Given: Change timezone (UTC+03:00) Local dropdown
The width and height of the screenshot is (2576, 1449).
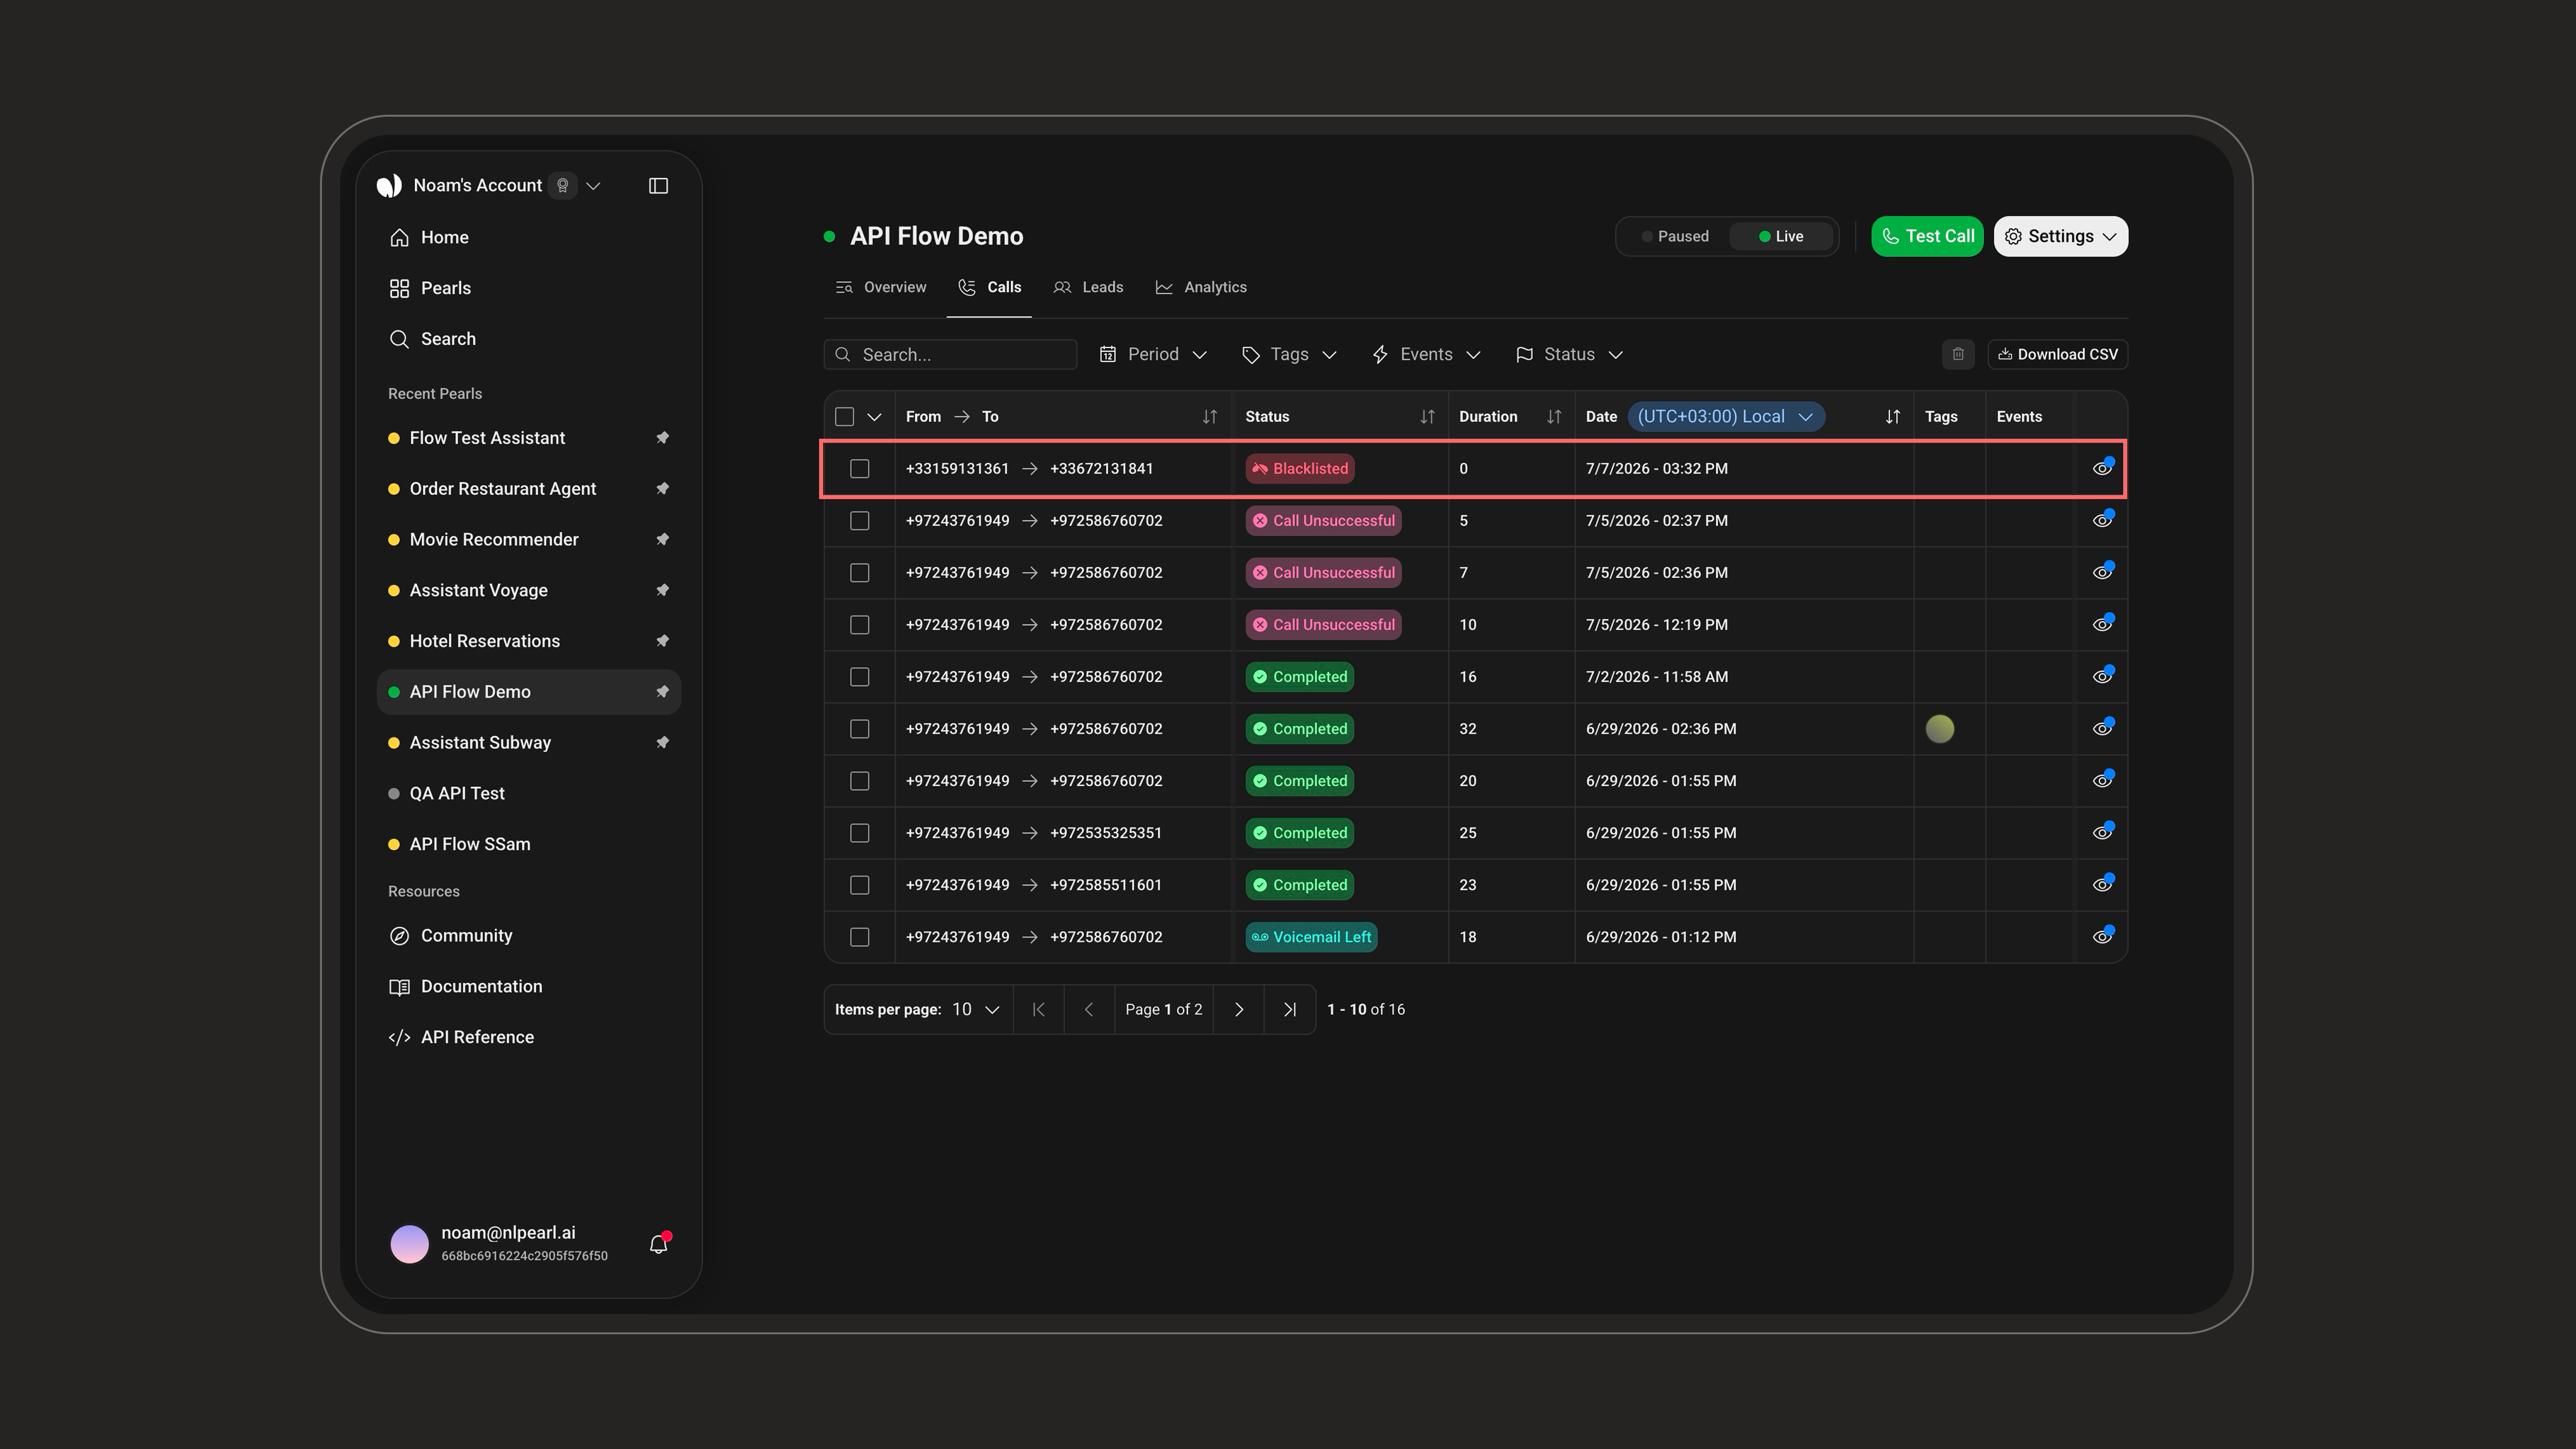Looking at the screenshot, I should point(1725,417).
